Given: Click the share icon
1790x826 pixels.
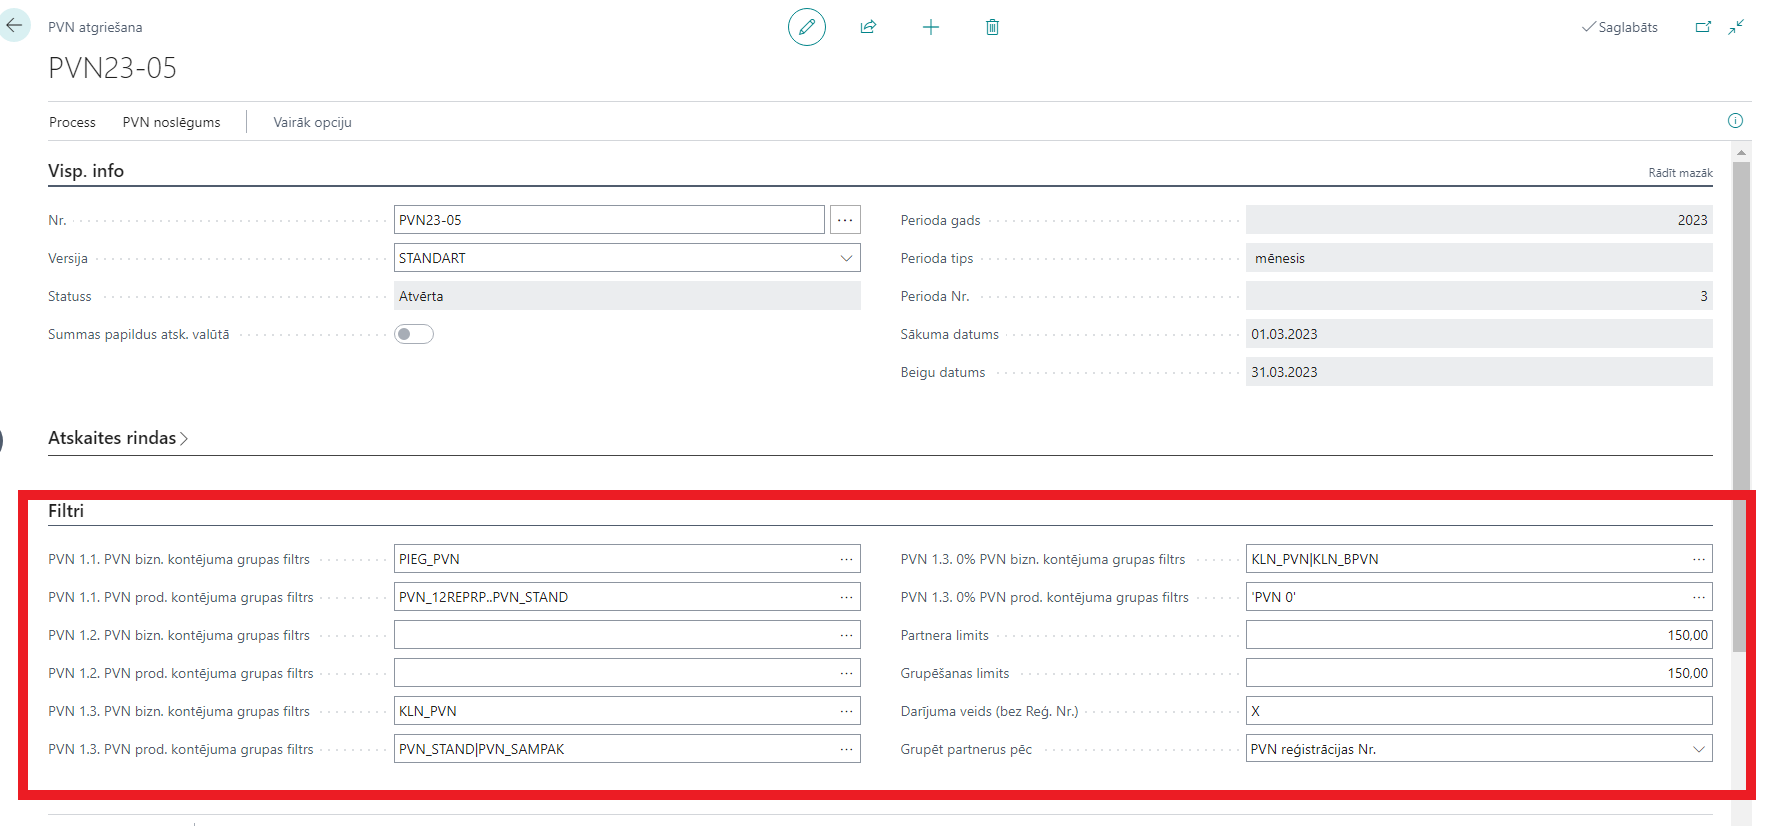Looking at the screenshot, I should [x=868, y=27].
